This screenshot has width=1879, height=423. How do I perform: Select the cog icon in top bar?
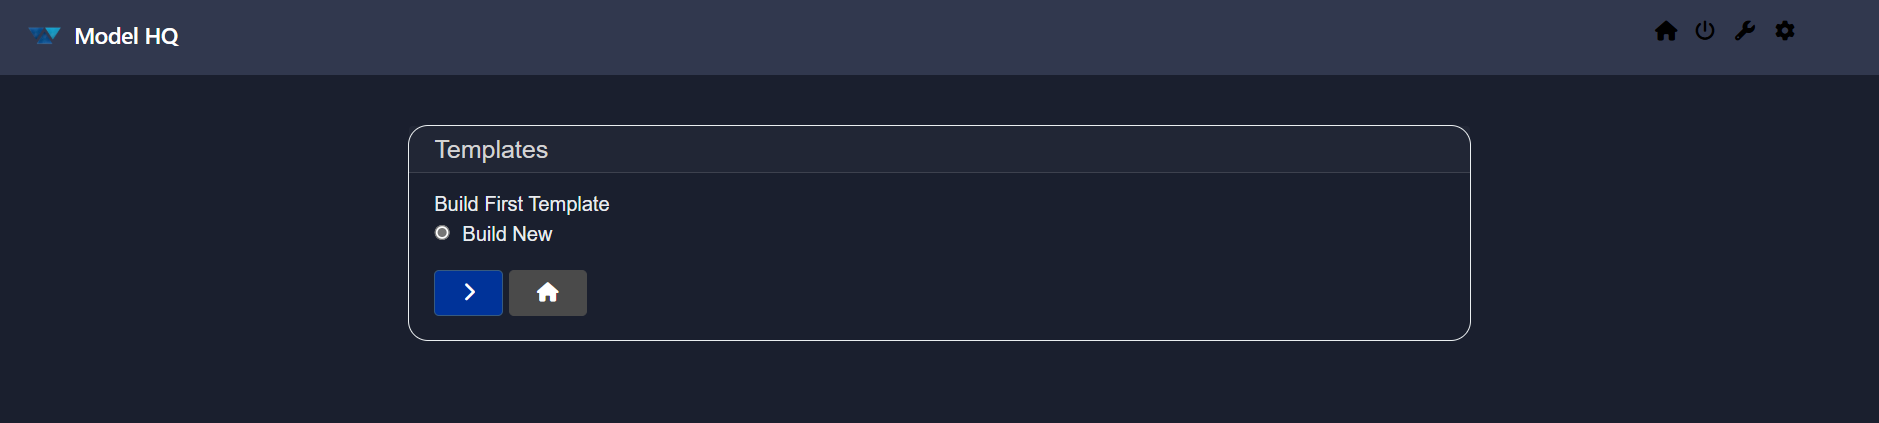tap(1785, 31)
